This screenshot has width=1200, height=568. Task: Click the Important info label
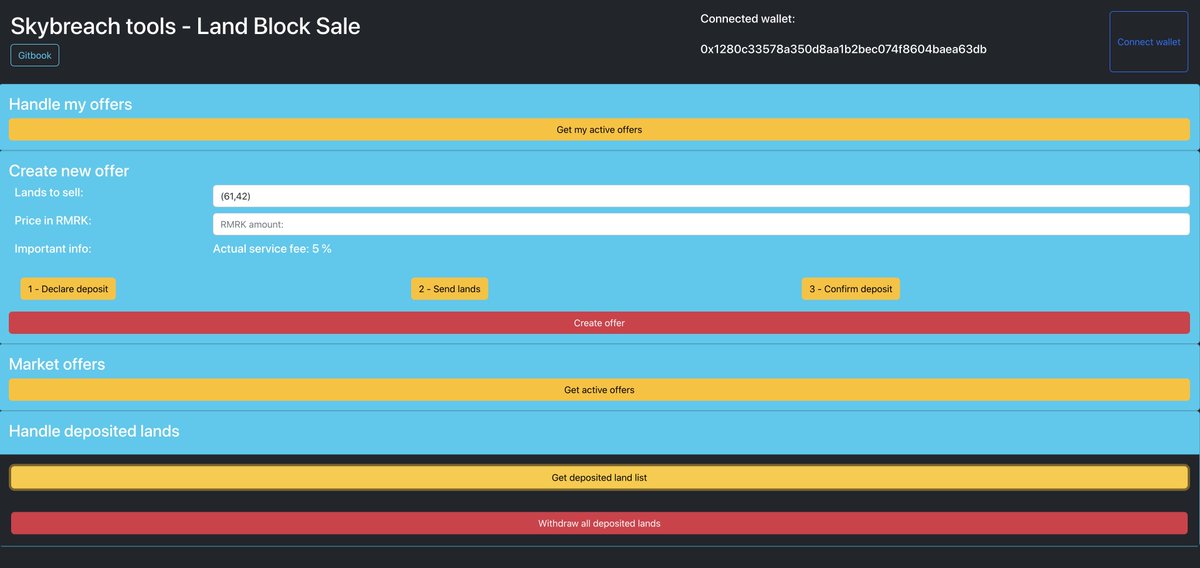(52, 248)
